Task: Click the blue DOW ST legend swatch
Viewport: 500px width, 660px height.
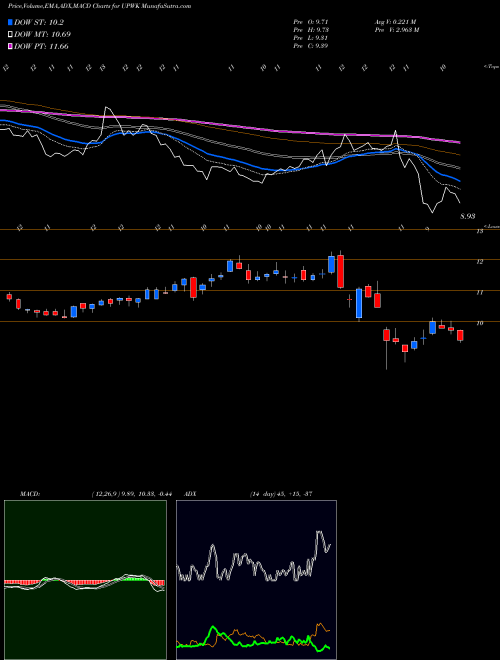Action: [10, 22]
